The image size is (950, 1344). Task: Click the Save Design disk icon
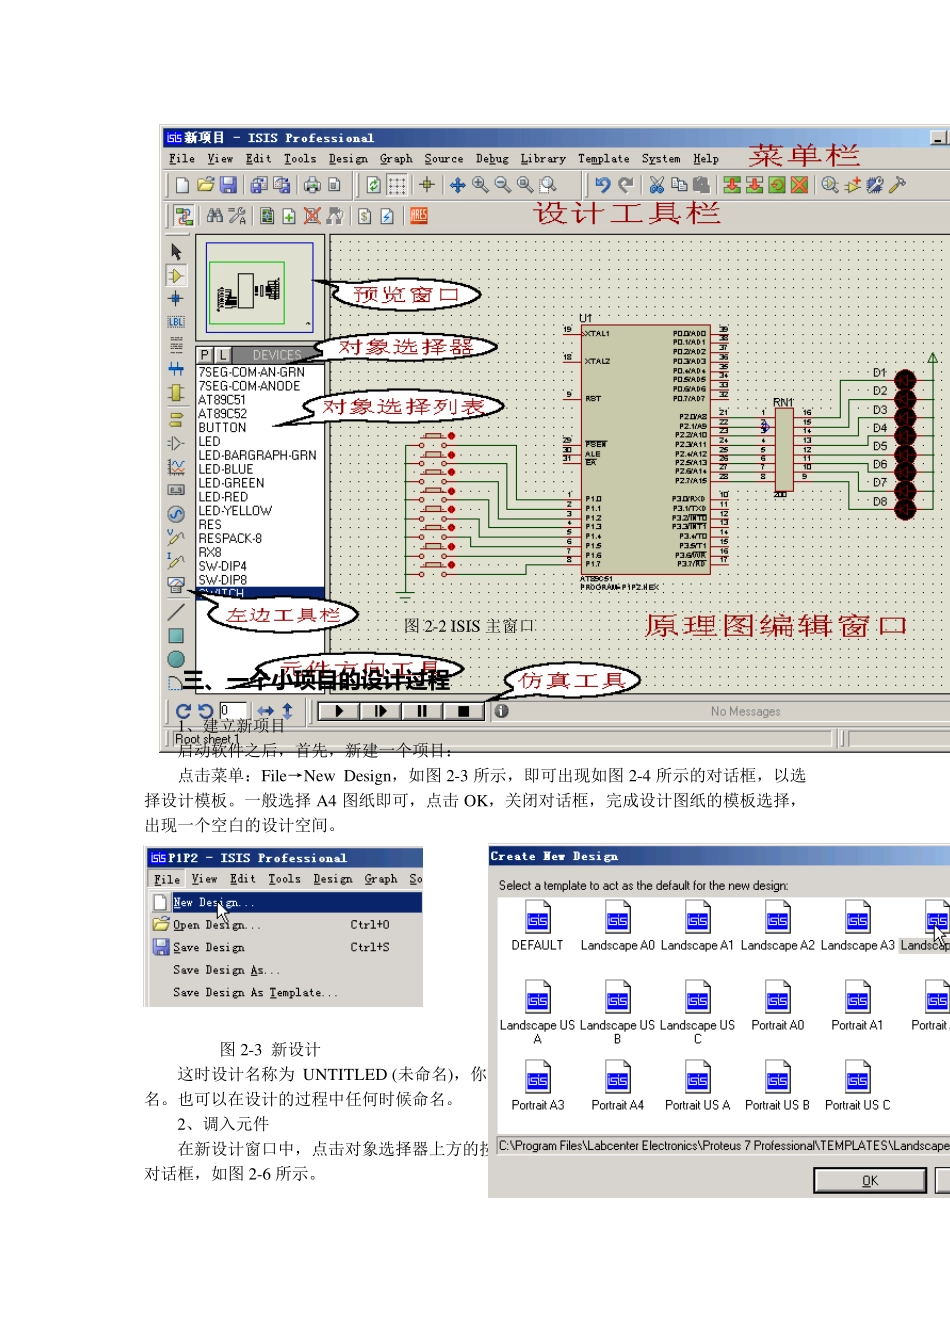pyautogui.click(x=229, y=185)
